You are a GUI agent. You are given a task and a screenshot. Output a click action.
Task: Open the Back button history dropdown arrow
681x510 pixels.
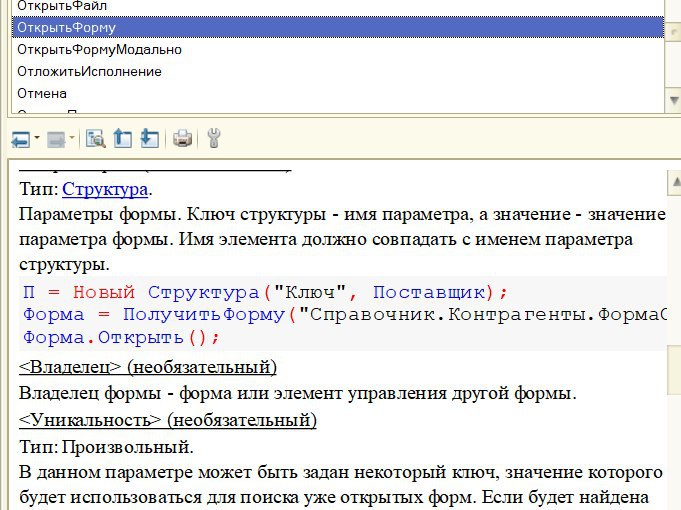(x=37, y=139)
